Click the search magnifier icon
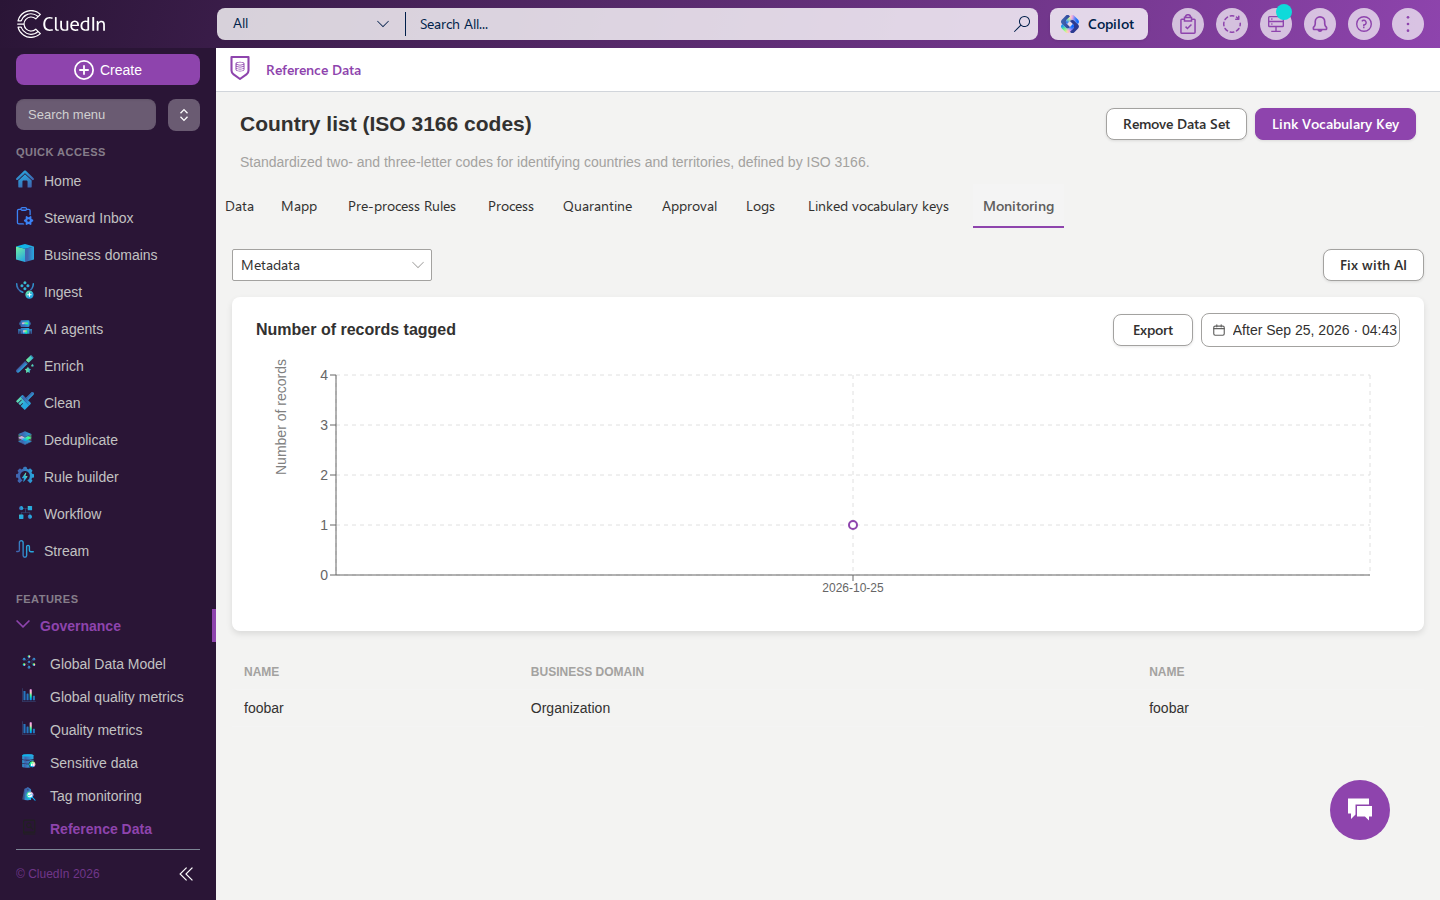 click(x=1022, y=24)
